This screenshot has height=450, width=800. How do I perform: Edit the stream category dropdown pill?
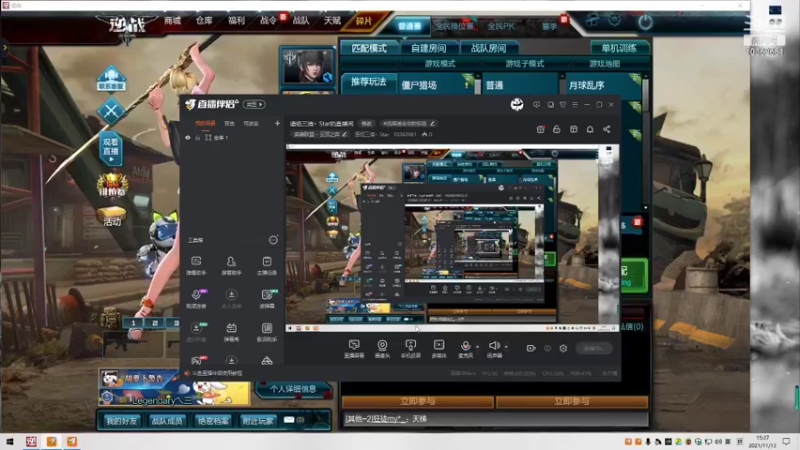click(320, 134)
